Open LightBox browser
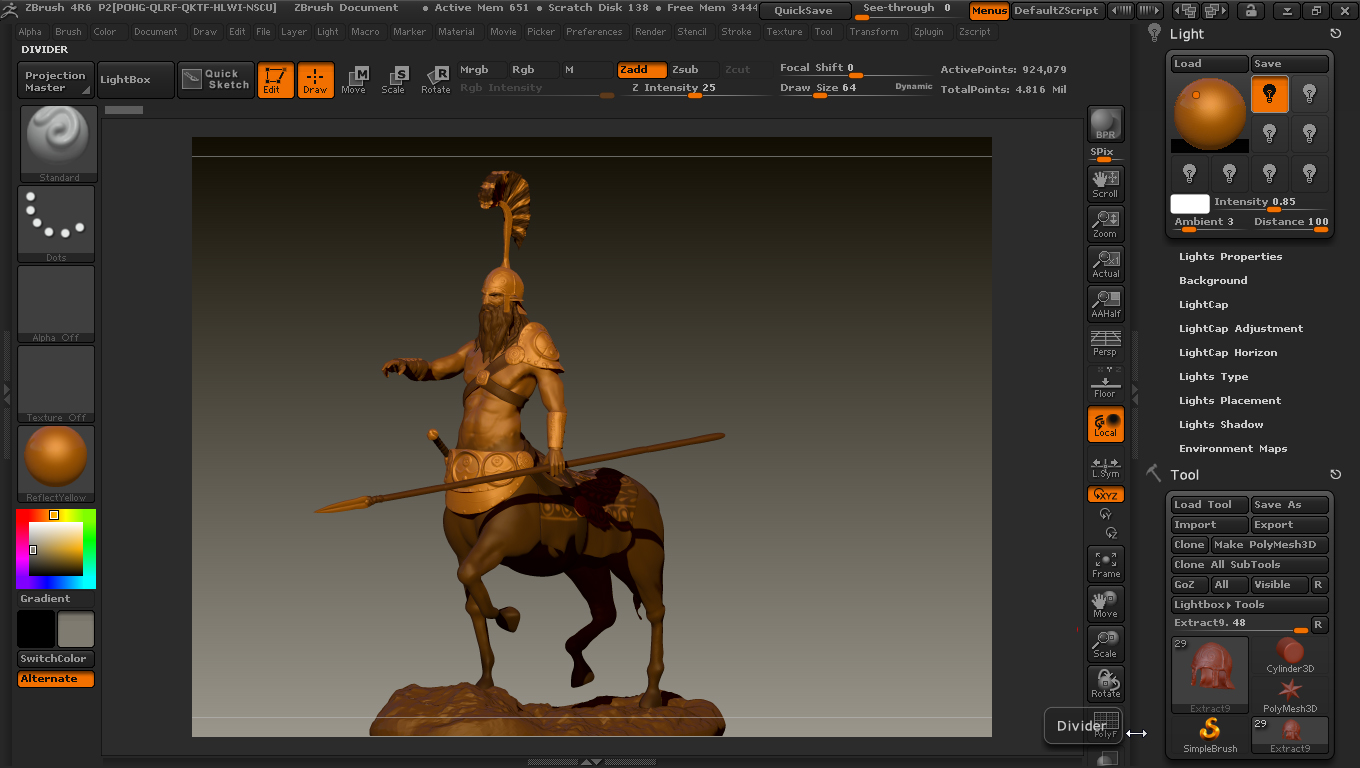1360x768 pixels. (x=135, y=80)
